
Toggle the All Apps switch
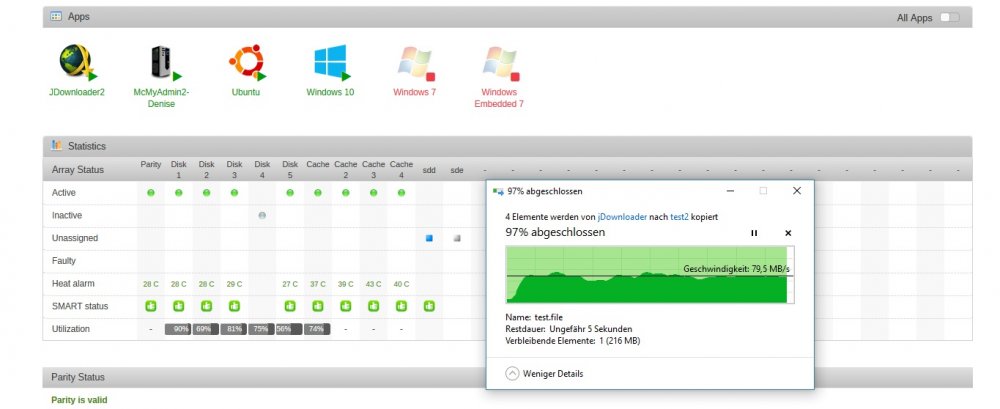click(949, 17)
